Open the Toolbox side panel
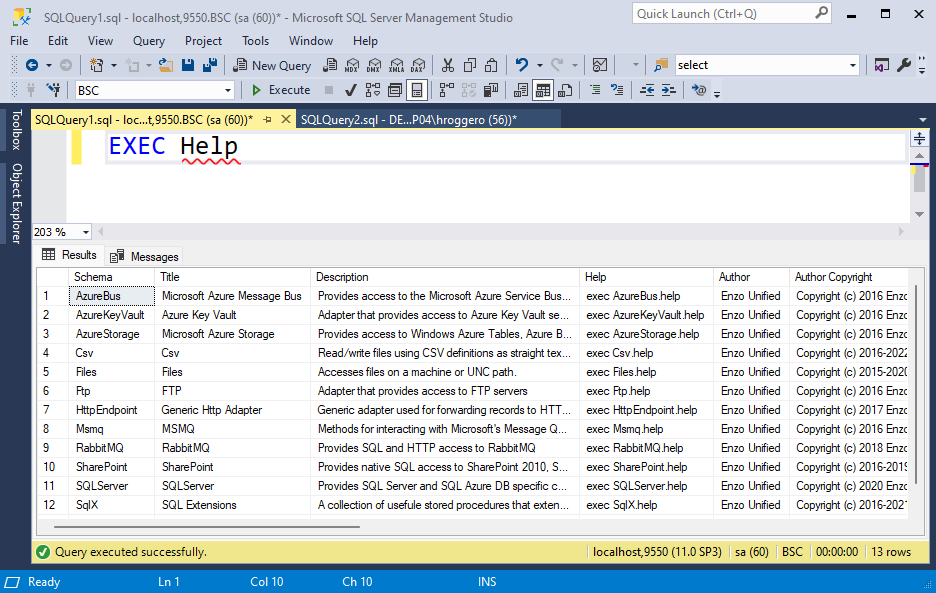Image resolution: width=936 pixels, height=593 pixels. (16, 130)
